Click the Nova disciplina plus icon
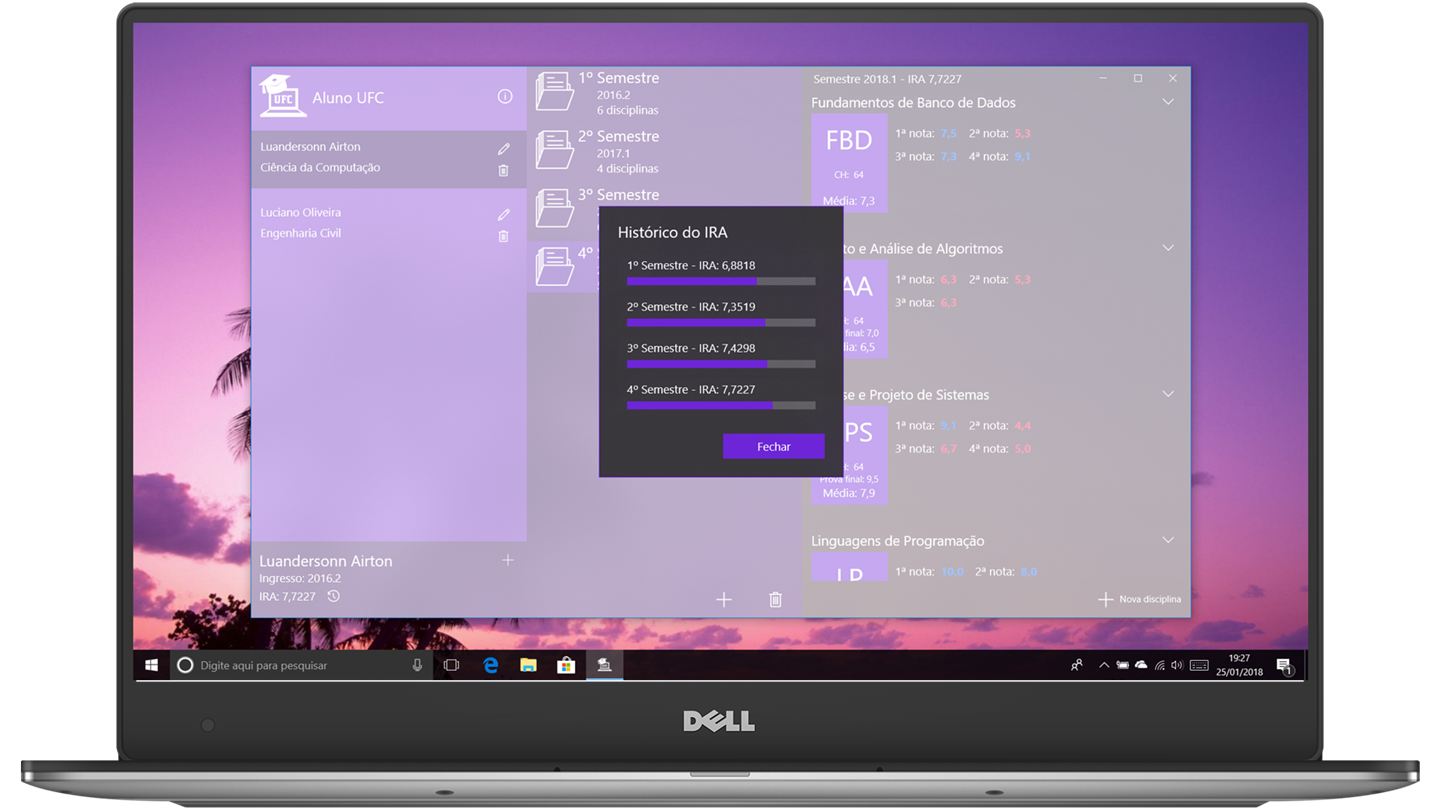Viewport: 1440px width, 810px height. click(1105, 599)
